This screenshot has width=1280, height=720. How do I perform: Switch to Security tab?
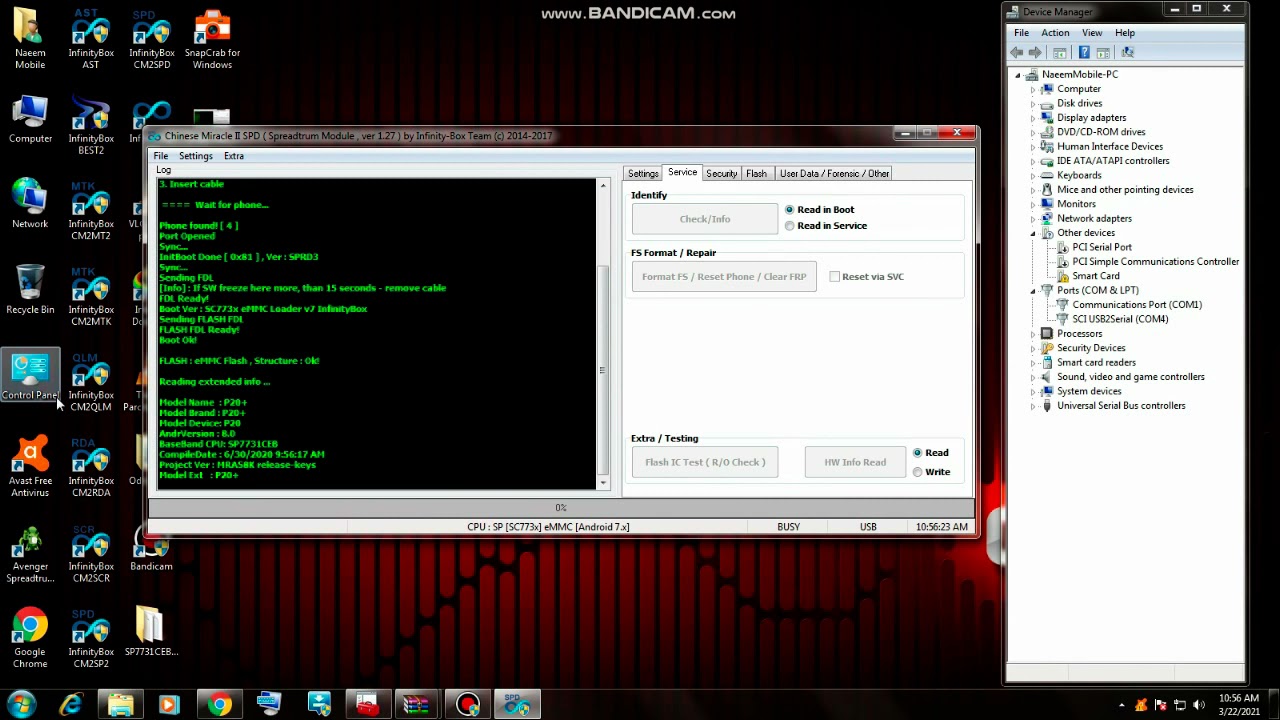pos(721,174)
